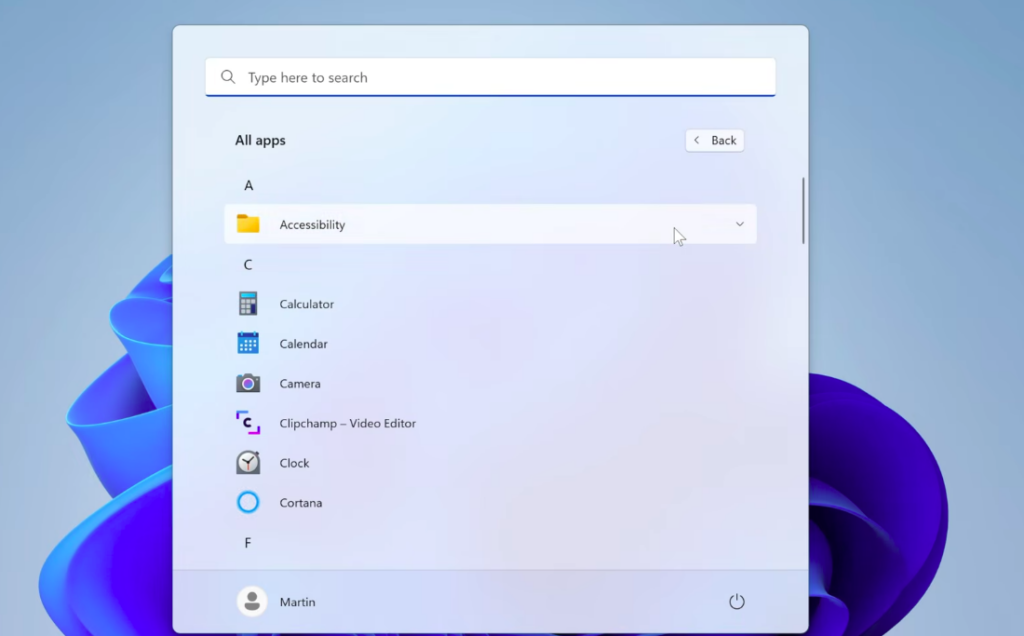Select the Calculator label text
Viewport: 1024px width, 636px height.
307,304
